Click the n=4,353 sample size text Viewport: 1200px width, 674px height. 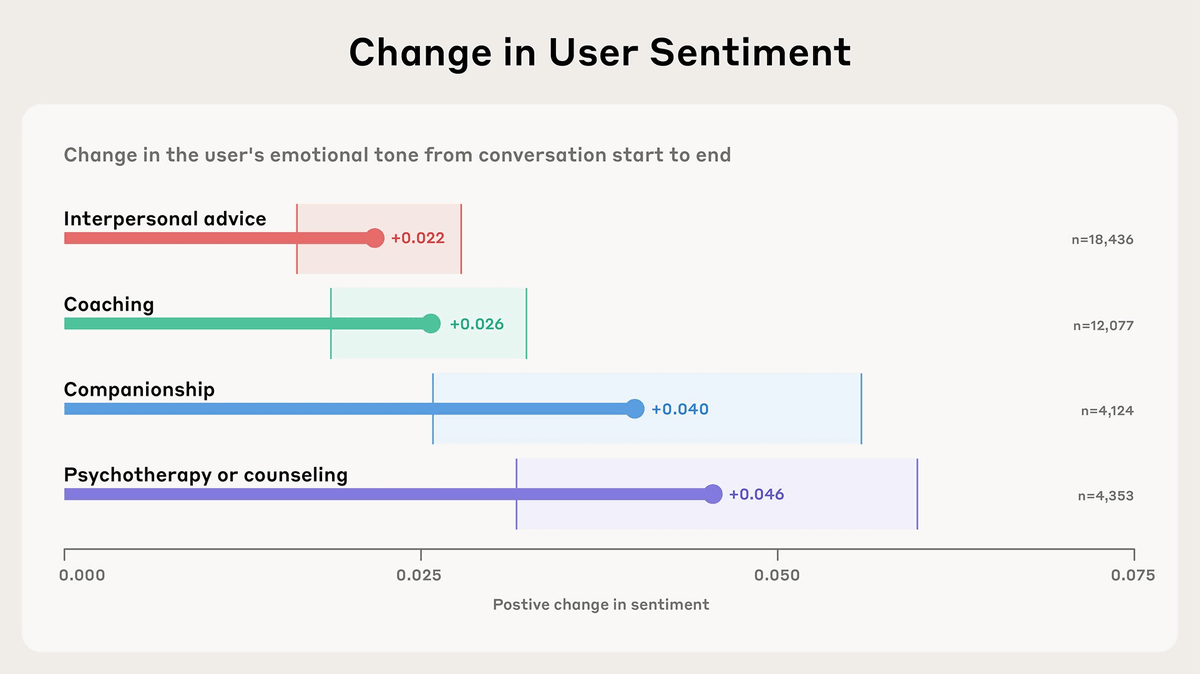point(1106,496)
